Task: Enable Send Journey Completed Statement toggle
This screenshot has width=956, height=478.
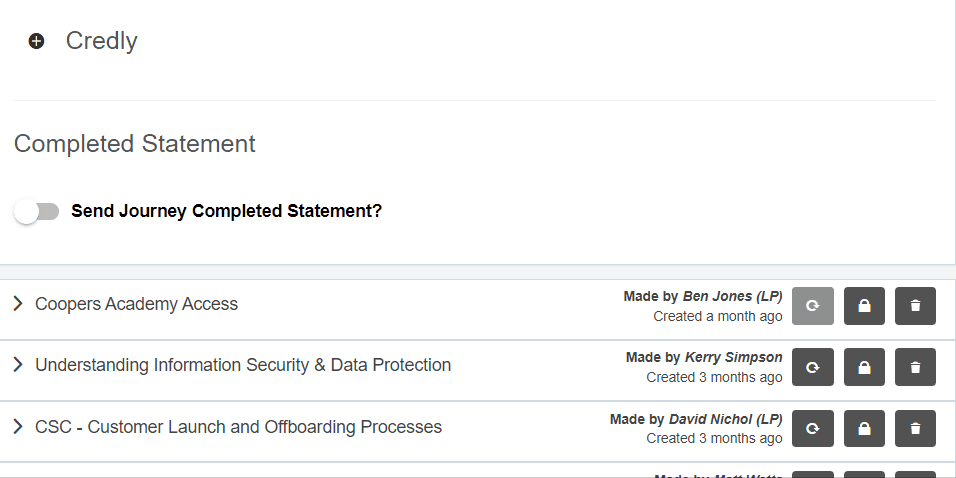Action: point(37,212)
